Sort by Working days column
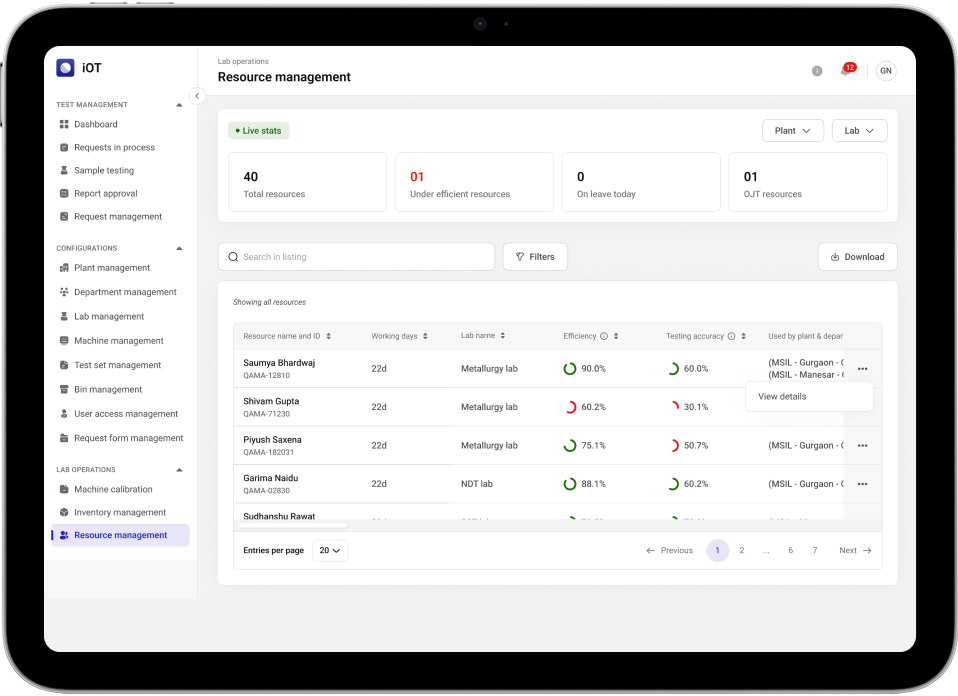Viewport: 958px width, 696px height. pos(425,336)
